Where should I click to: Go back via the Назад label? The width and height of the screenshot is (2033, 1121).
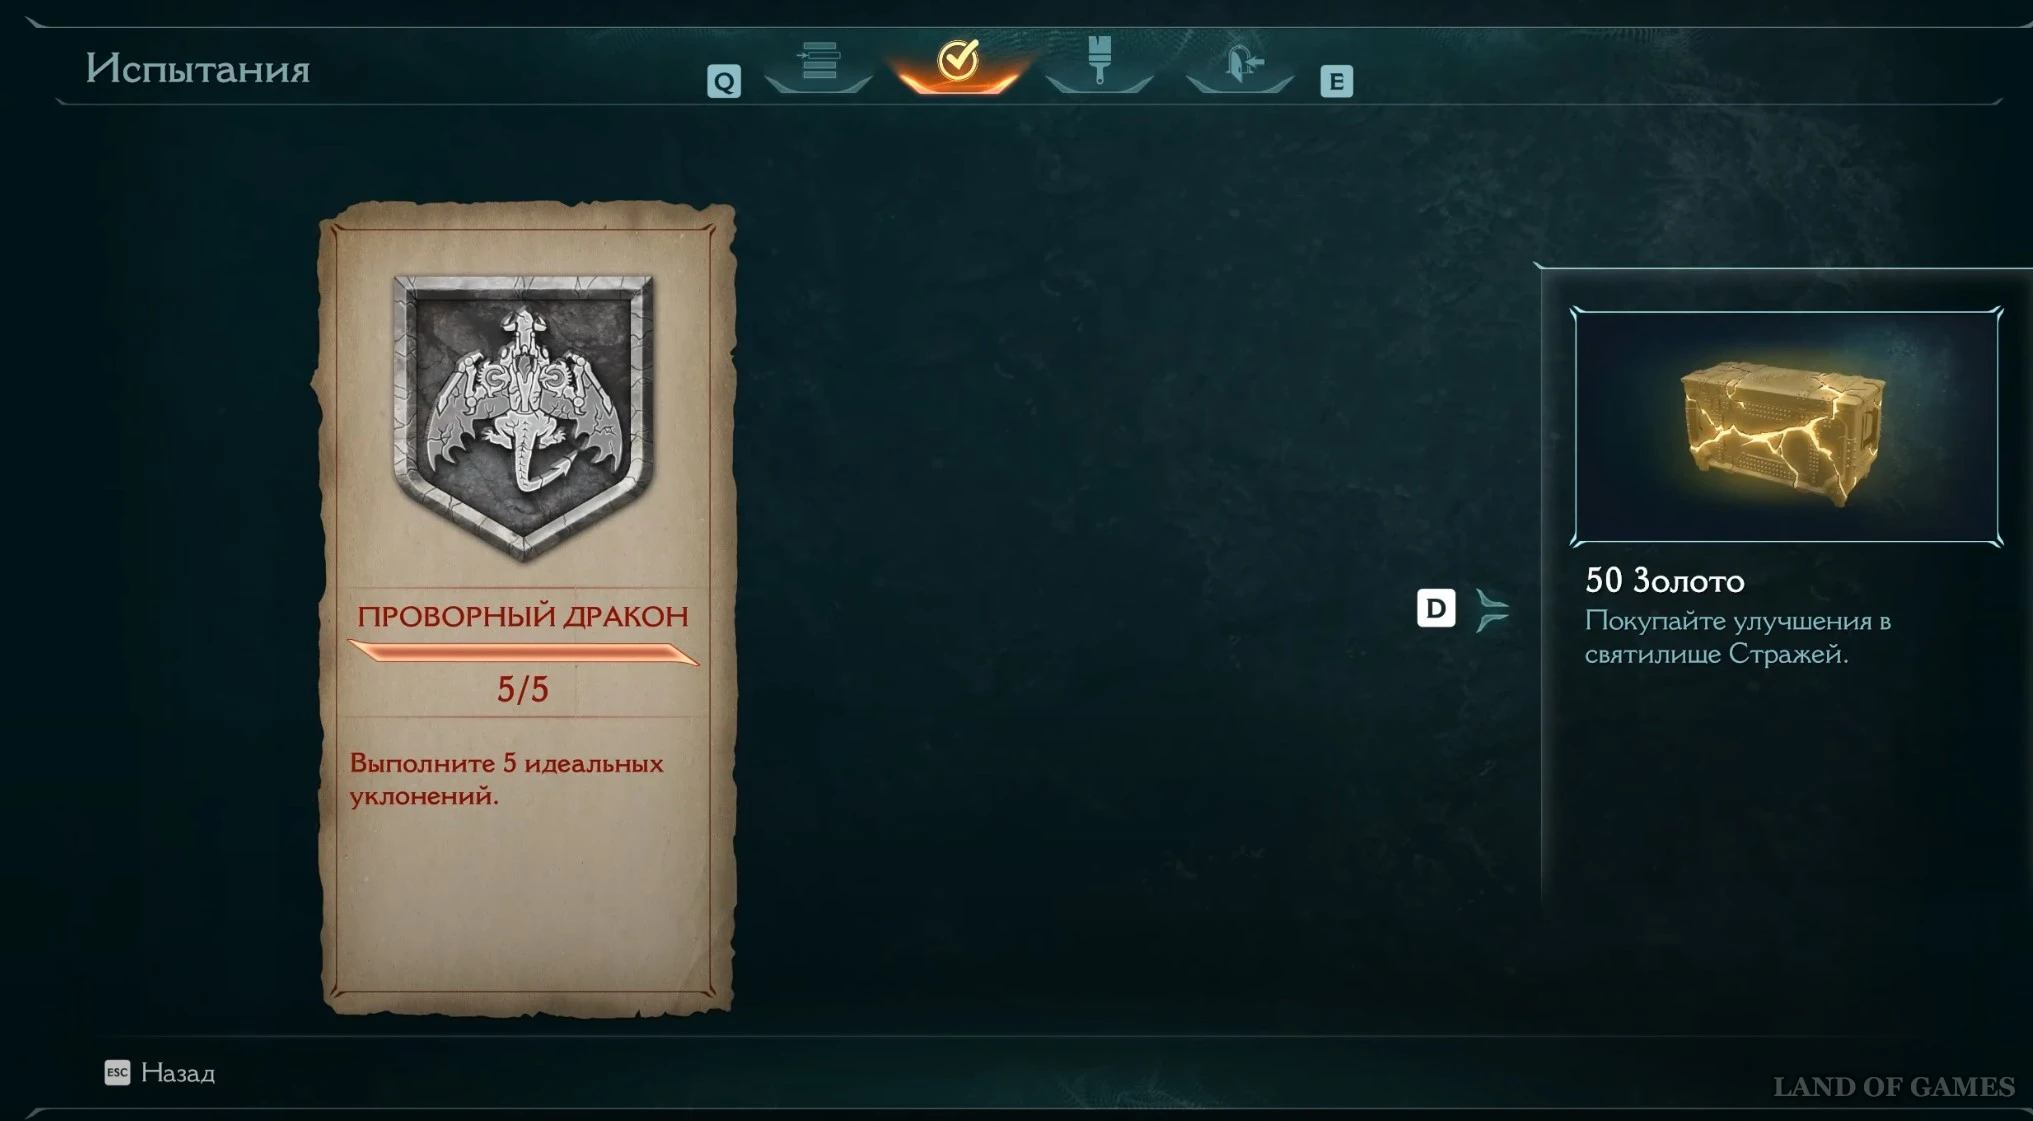pos(178,1073)
